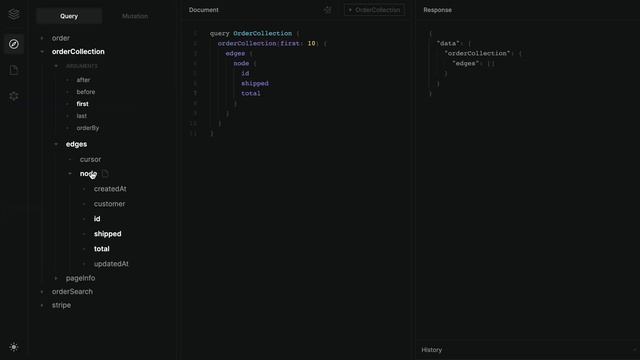Enable the after argument

pos(83,80)
